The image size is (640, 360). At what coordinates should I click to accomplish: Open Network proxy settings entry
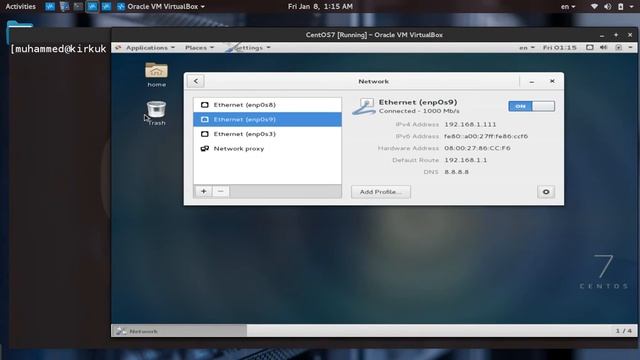point(267,149)
